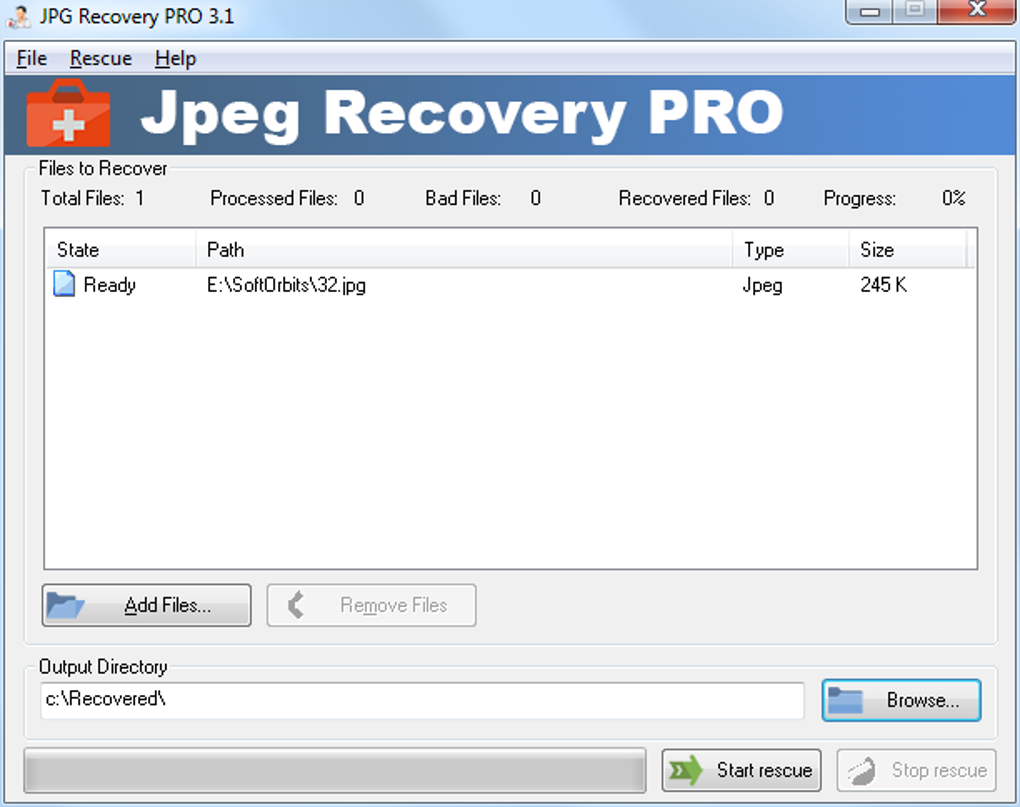Click the Total Files: 1 label
The height and width of the screenshot is (807, 1020).
click(x=92, y=198)
